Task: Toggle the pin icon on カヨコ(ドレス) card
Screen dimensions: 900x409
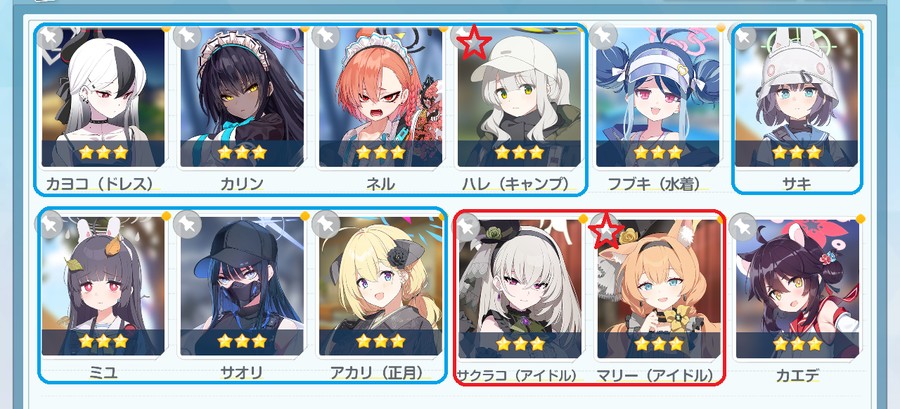Action: 50,37
